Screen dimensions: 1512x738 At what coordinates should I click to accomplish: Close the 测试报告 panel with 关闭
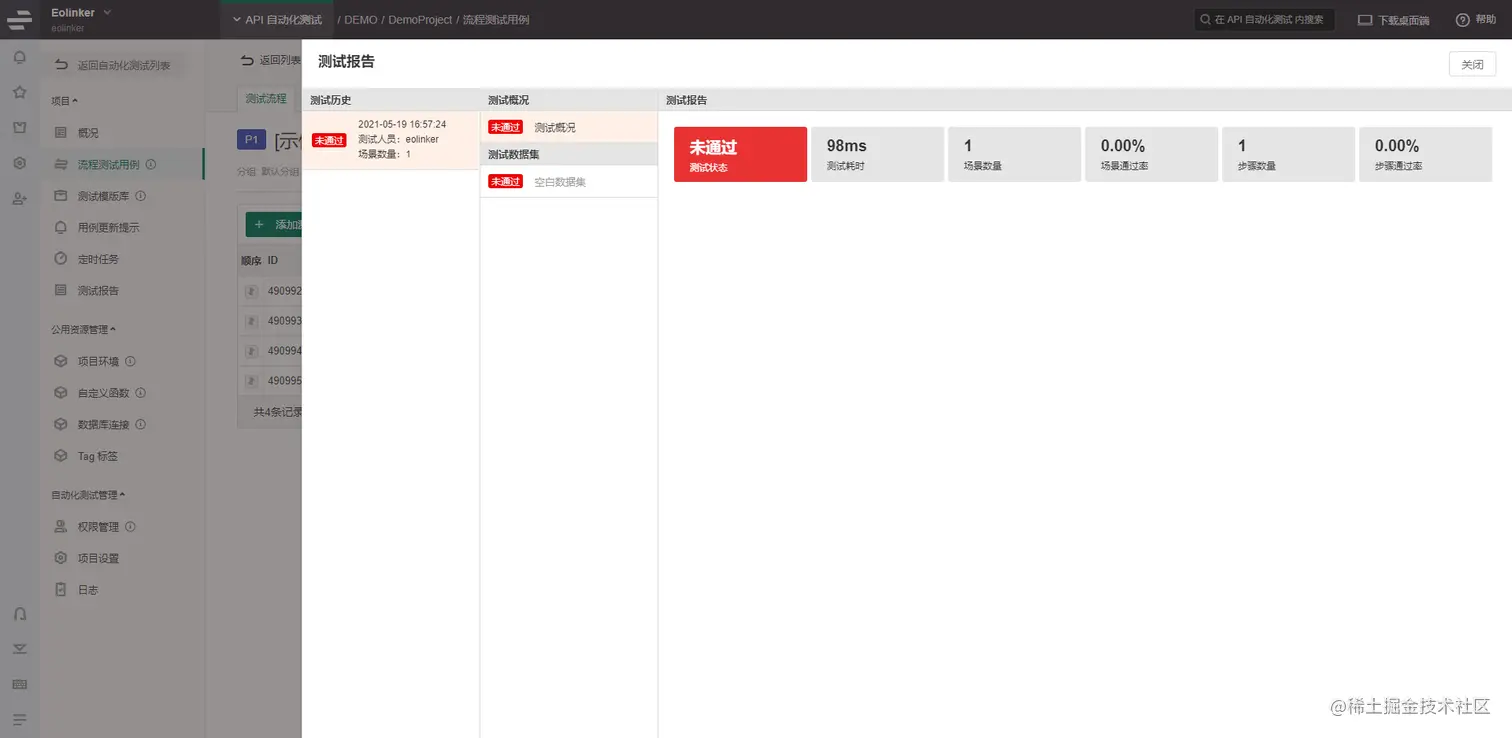pos(1472,64)
